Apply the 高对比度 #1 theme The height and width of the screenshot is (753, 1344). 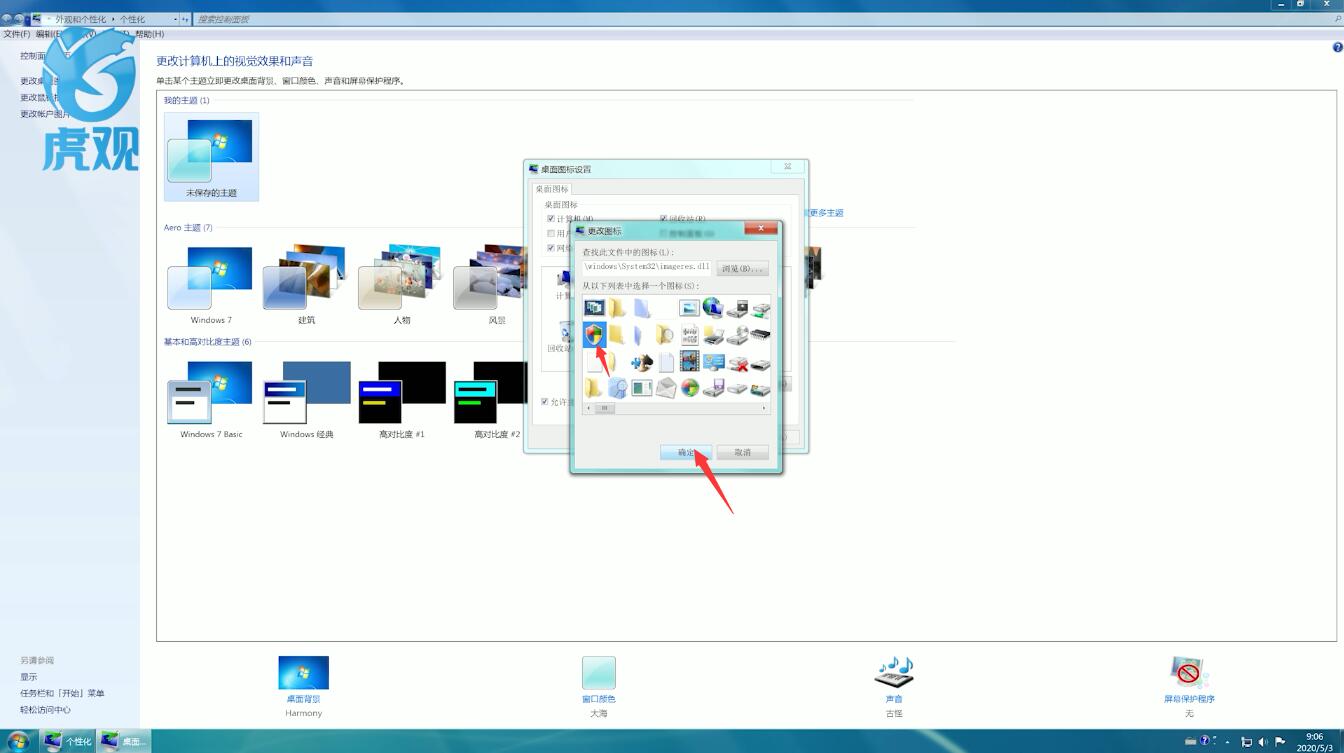pos(401,400)
